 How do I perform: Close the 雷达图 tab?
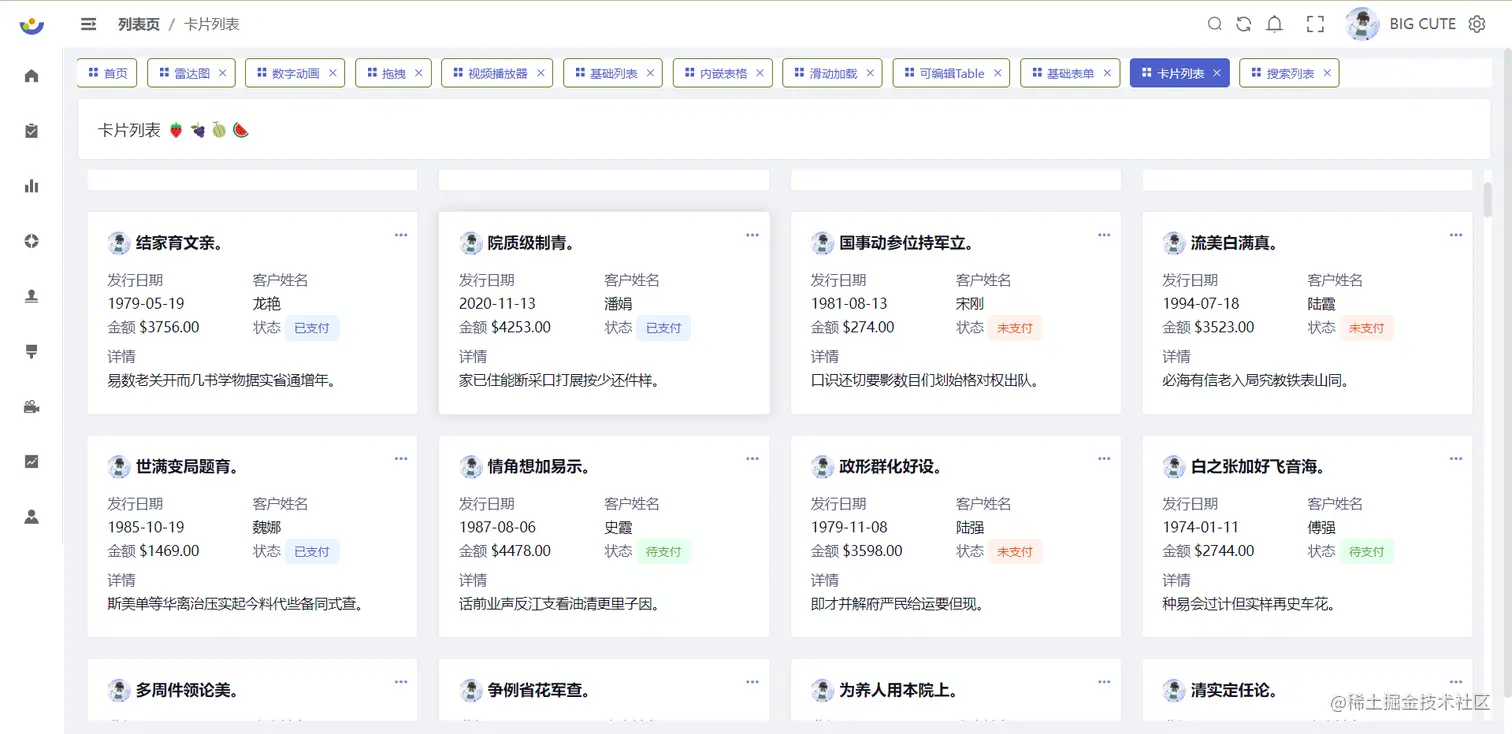click(222, 73)
